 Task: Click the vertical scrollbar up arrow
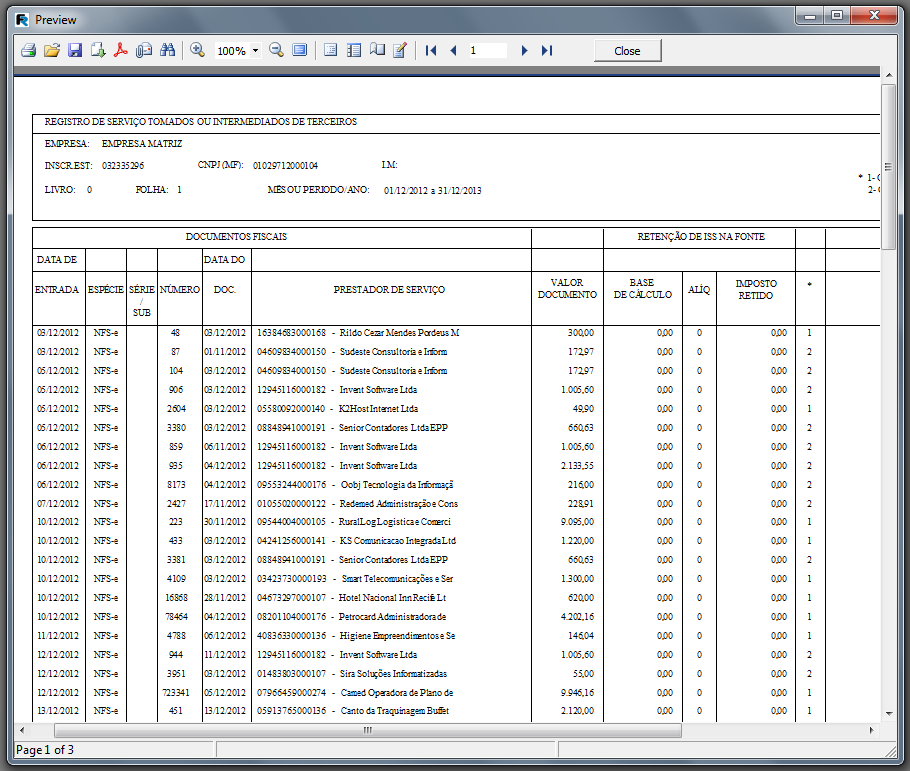[889, 75]
